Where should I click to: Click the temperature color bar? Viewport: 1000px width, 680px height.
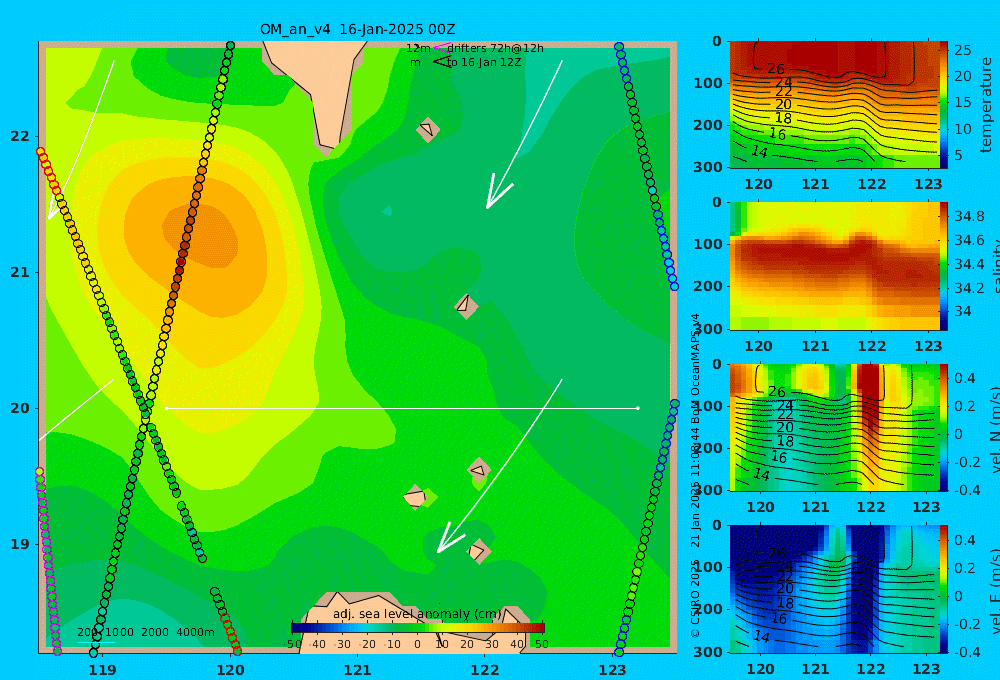click(944, 105)
